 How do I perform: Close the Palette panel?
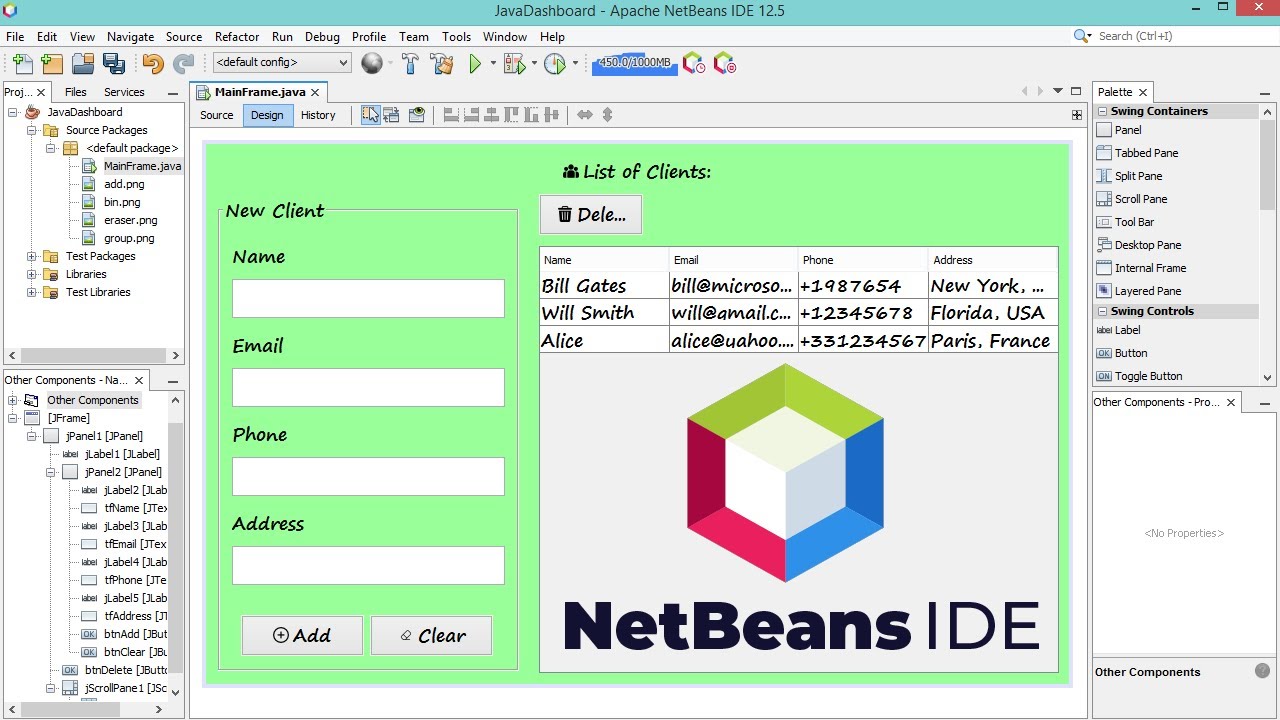pos(1143,92)
